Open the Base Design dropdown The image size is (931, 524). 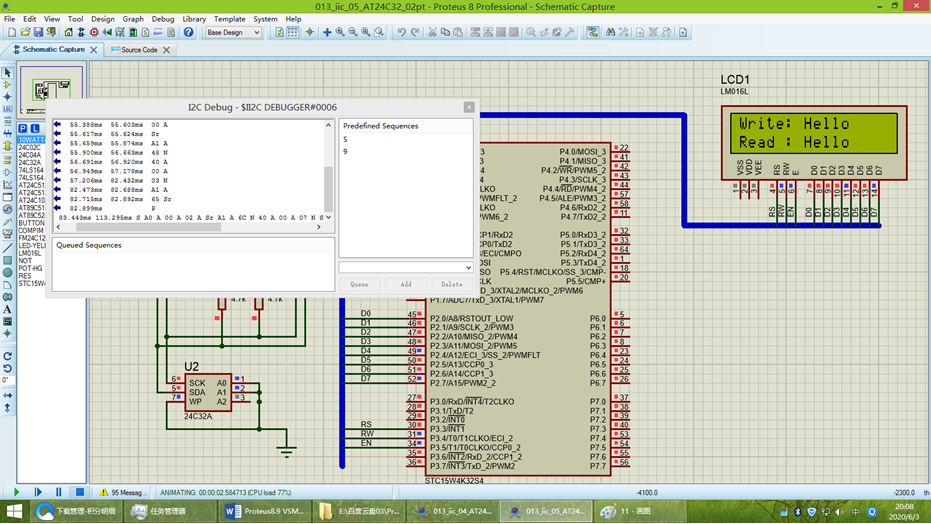pos(233,33)
